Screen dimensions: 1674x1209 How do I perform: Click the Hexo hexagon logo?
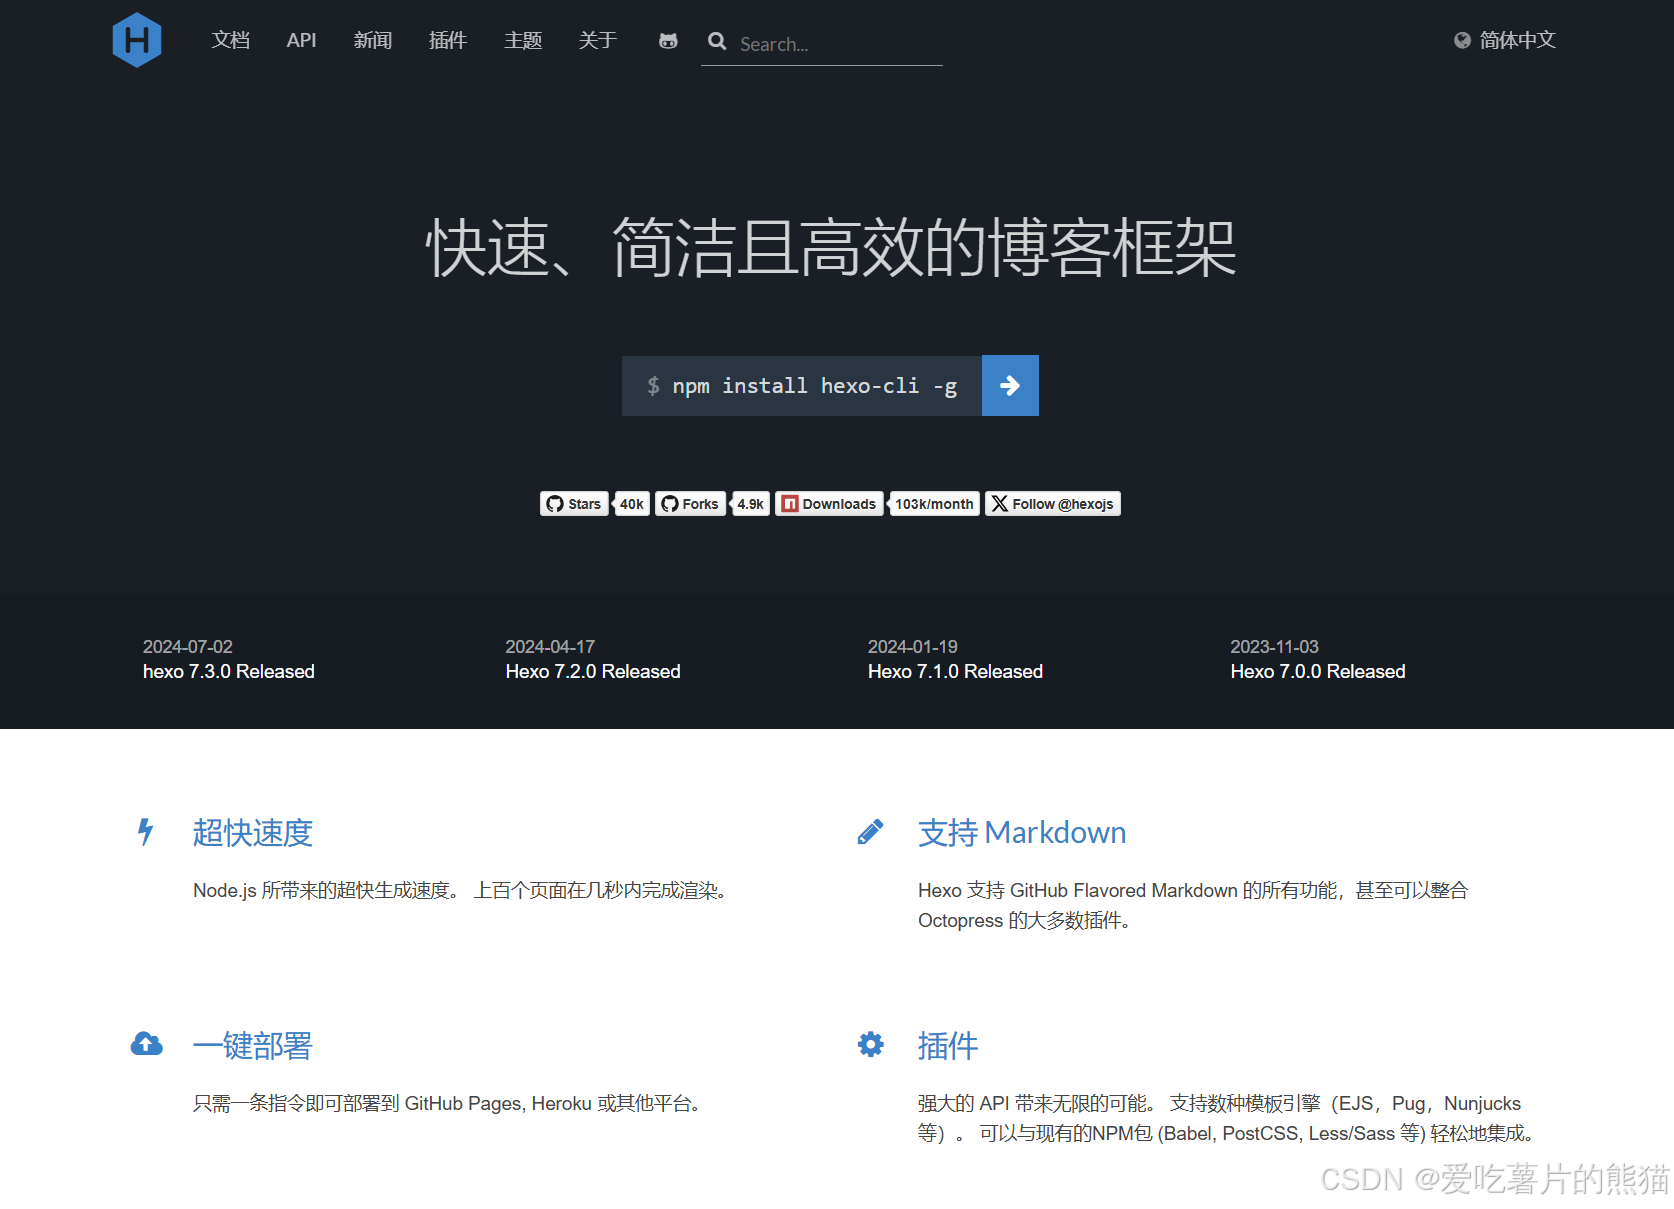tap(137, 40)
